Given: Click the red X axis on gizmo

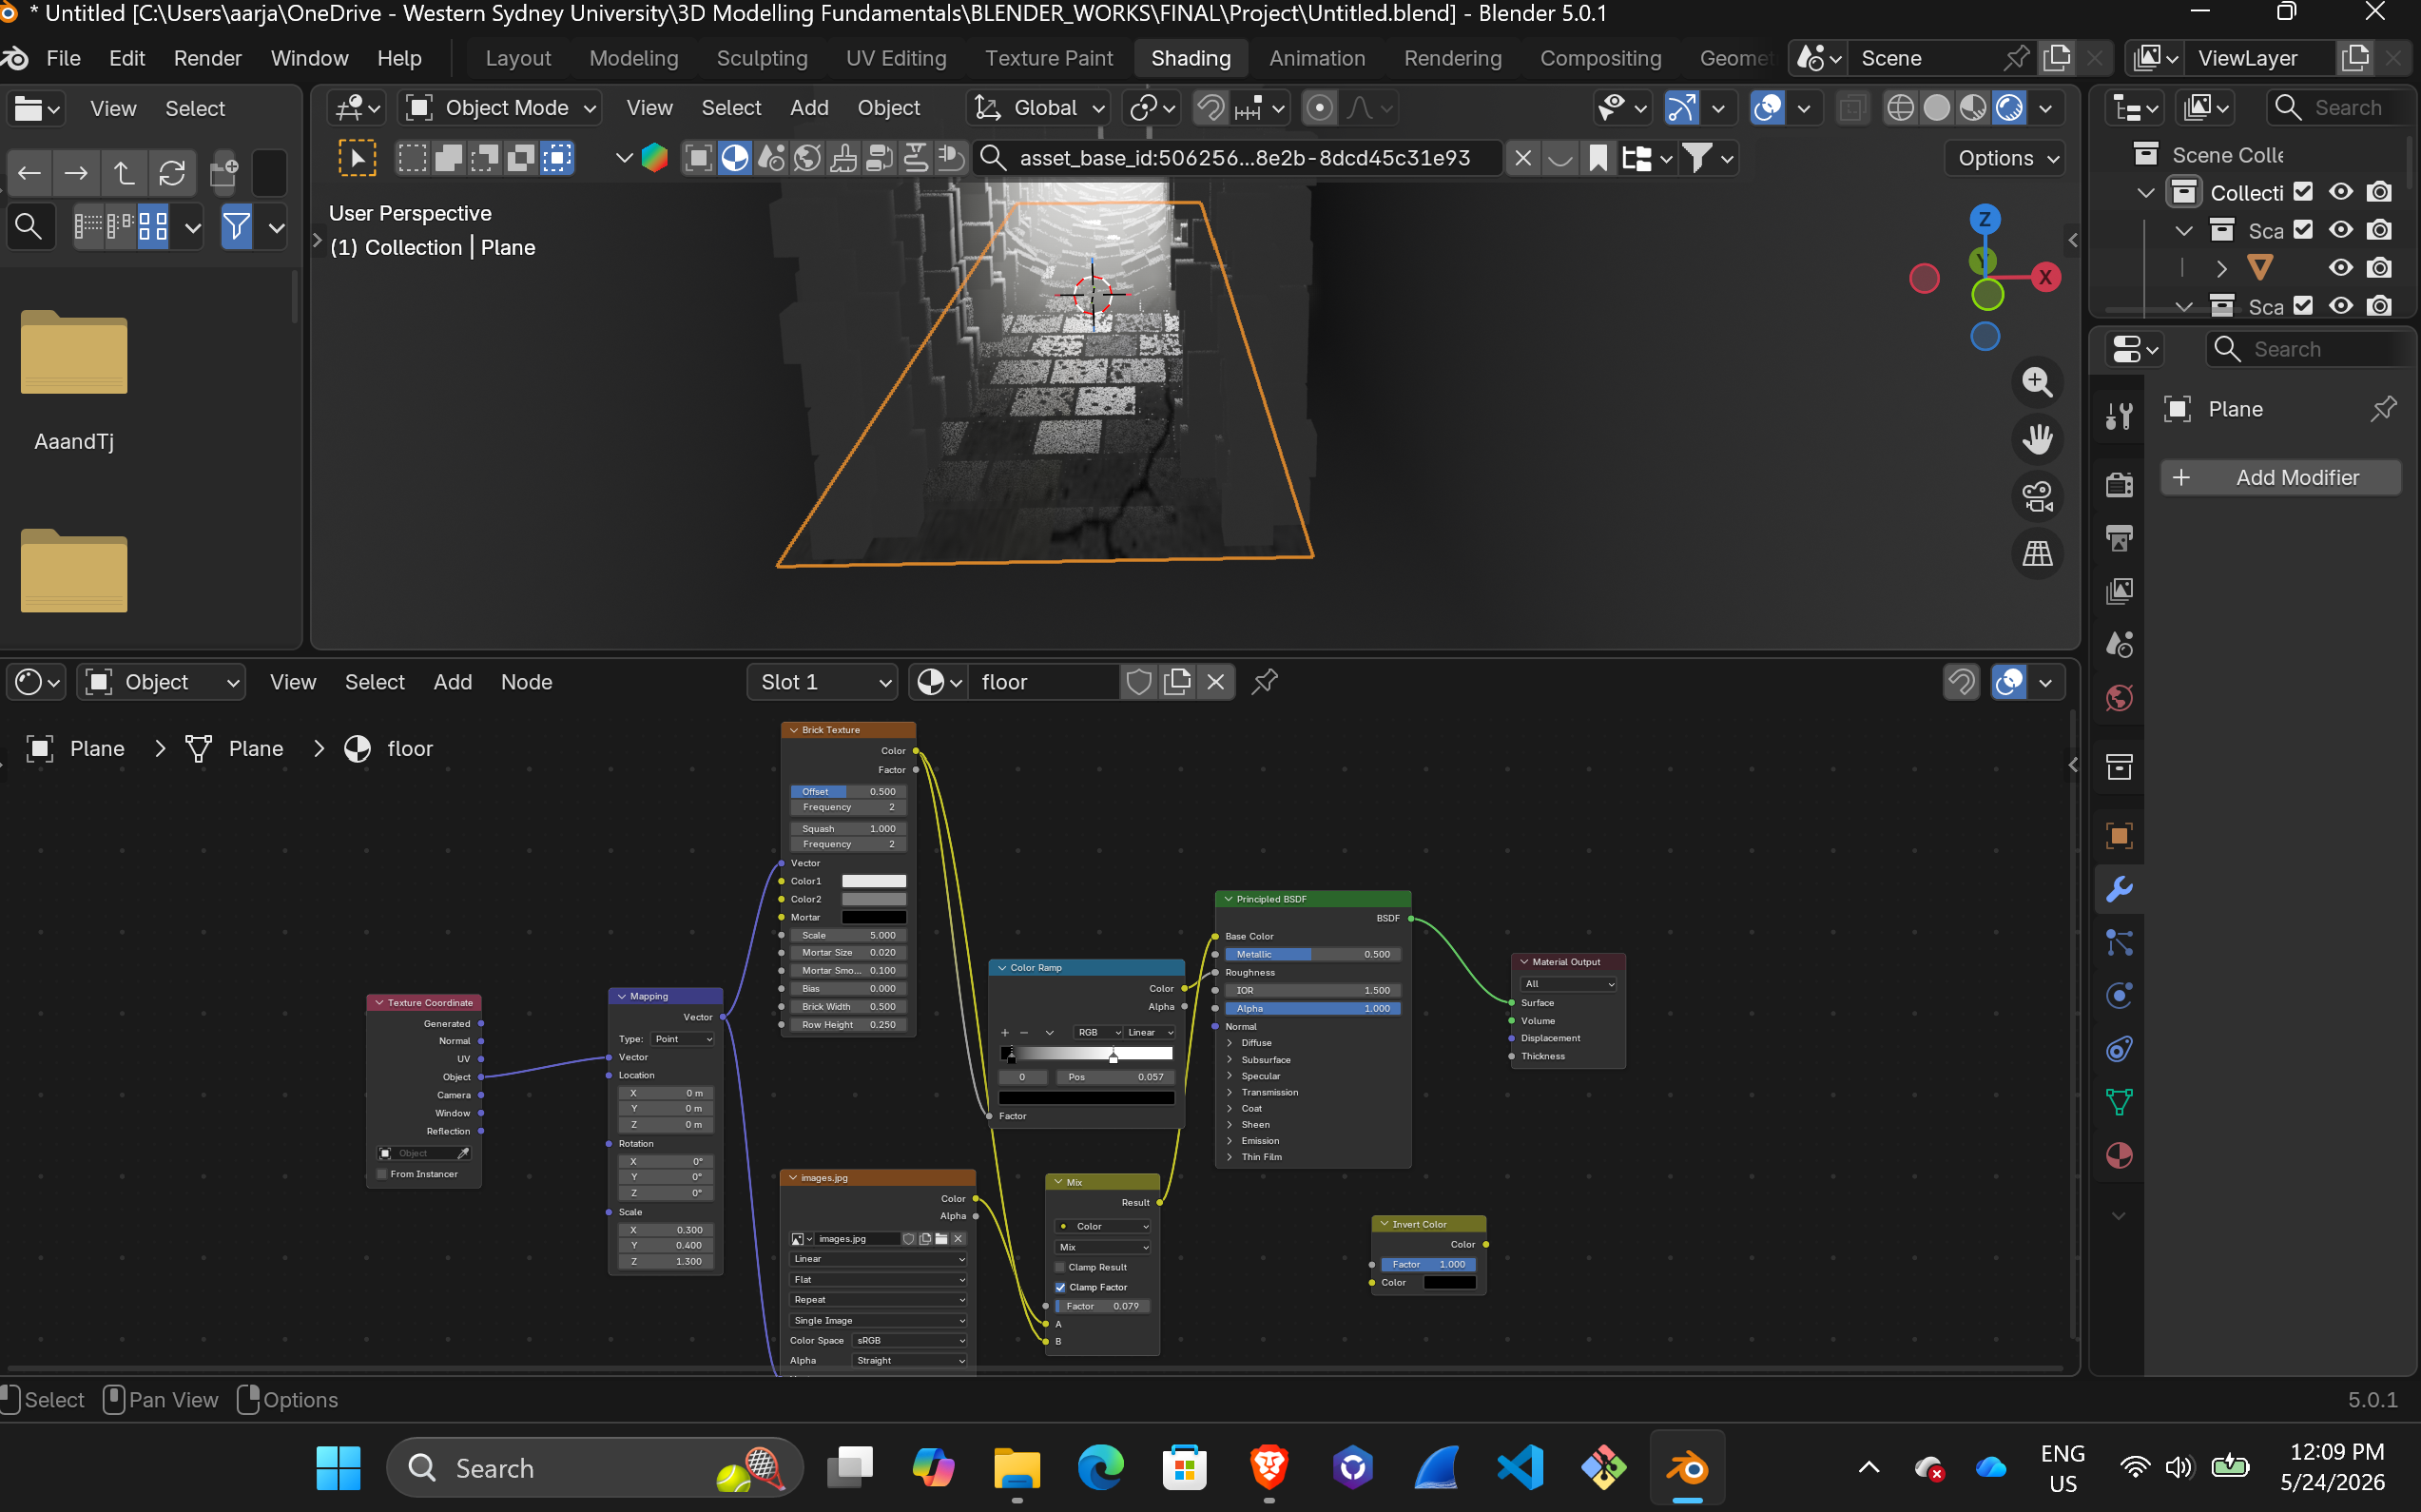Looking at the screenshot, I should click(2046, 278).
